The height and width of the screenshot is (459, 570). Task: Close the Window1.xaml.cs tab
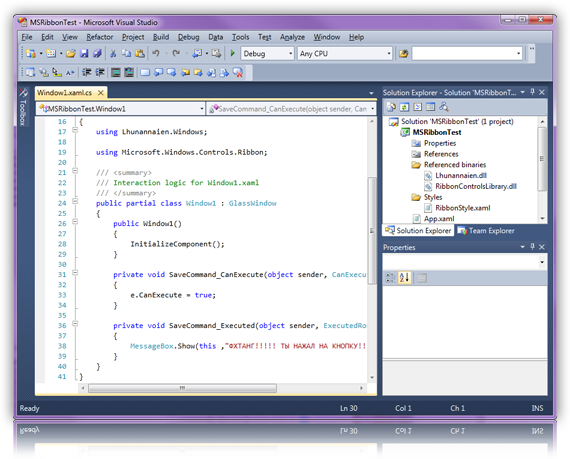tap(101, 93)
